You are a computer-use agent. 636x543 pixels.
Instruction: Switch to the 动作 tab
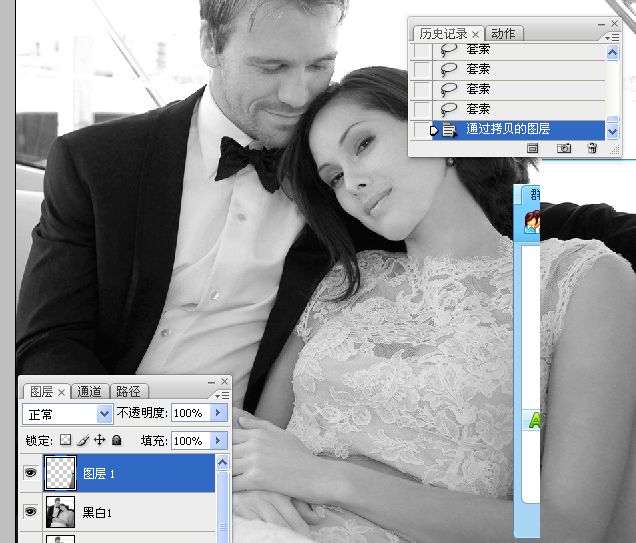pyautogui.click(x=503, y=34)
